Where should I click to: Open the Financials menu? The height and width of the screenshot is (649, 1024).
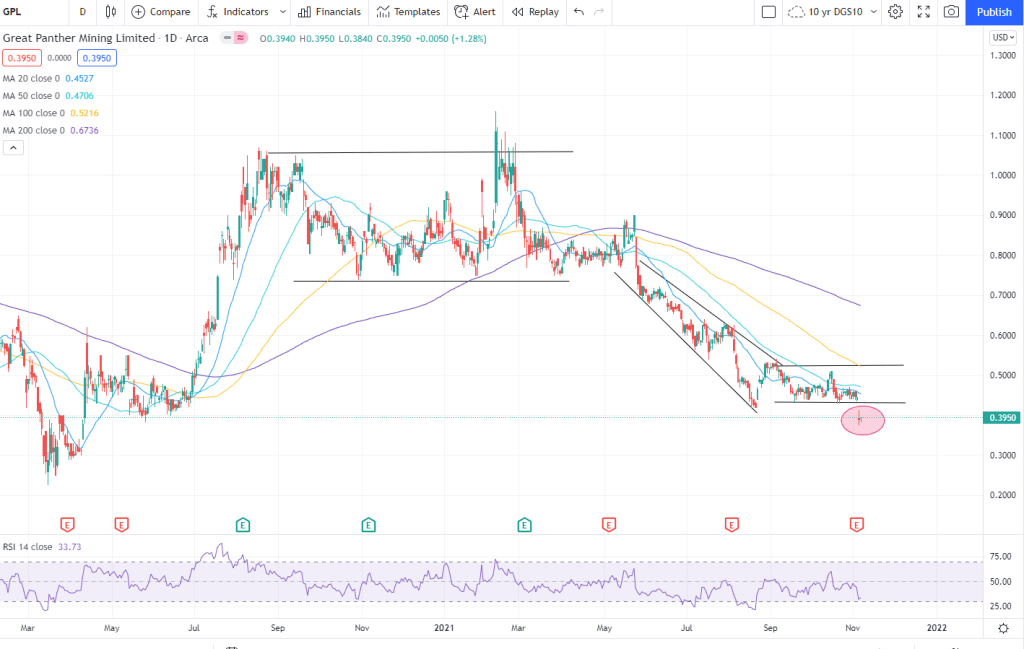(x=329, y=12)
